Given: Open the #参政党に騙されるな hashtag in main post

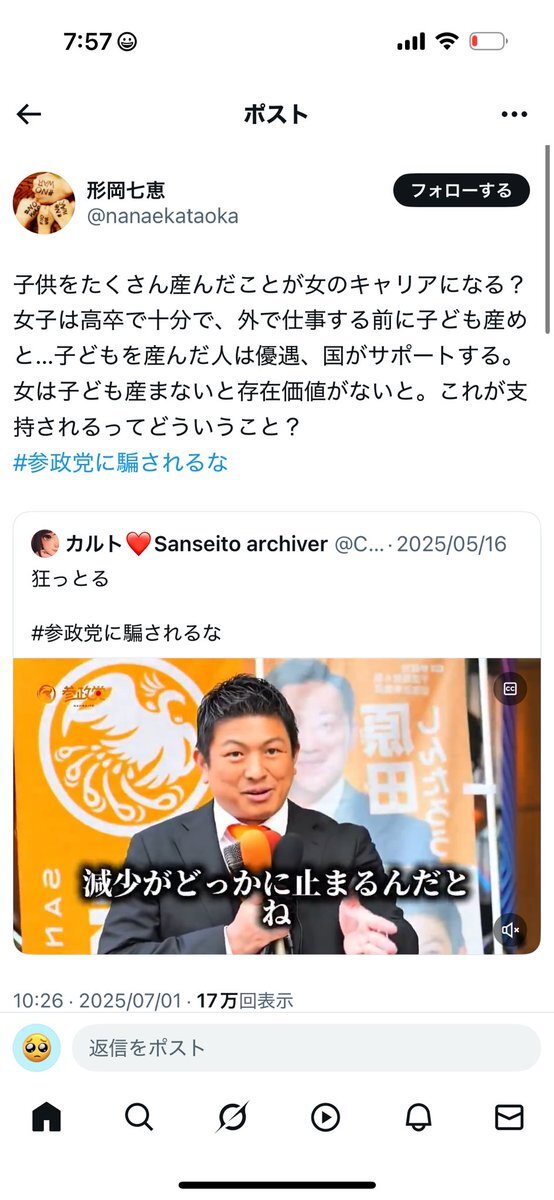Looking at the screenshot, I should coord(121,462).
